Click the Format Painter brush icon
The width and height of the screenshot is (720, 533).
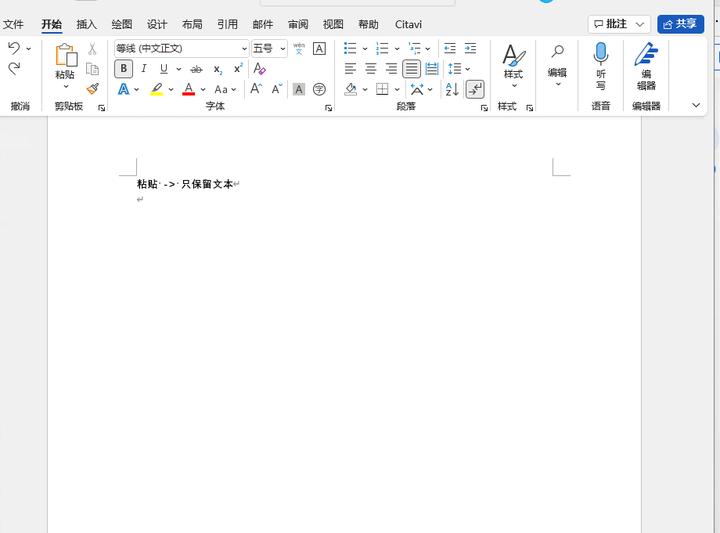pyautogui.click(x=92, y=89)
